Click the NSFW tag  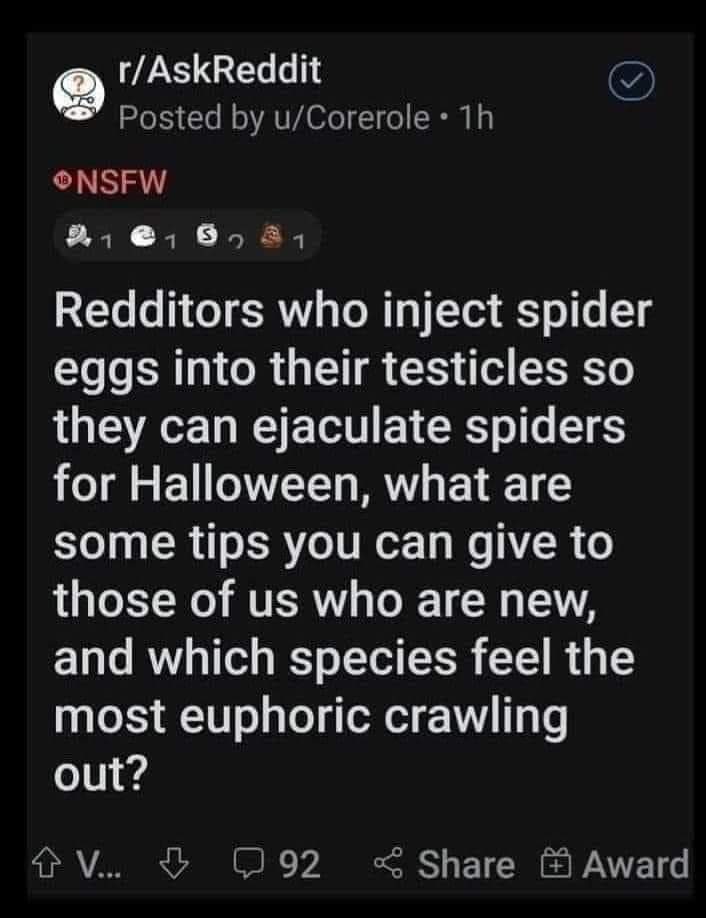point(120,182)
